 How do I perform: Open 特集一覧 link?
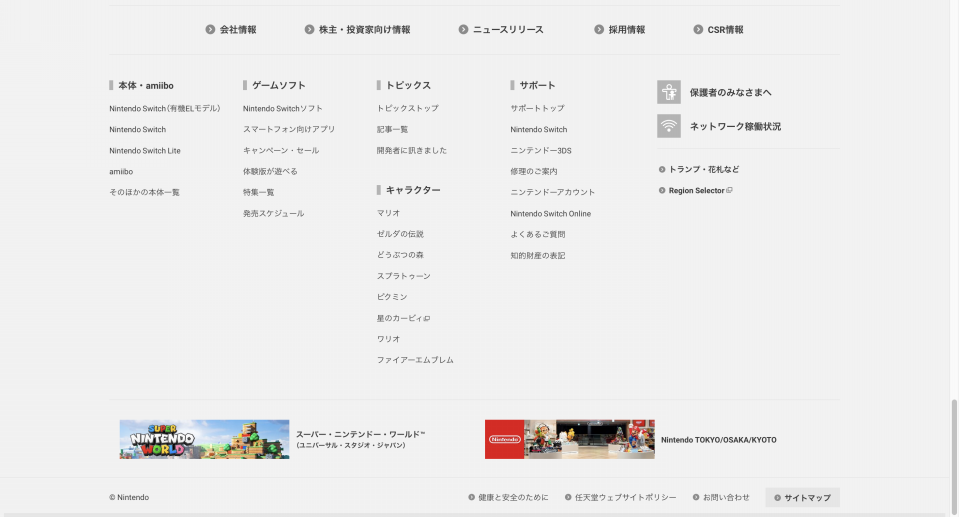(258, 192)
